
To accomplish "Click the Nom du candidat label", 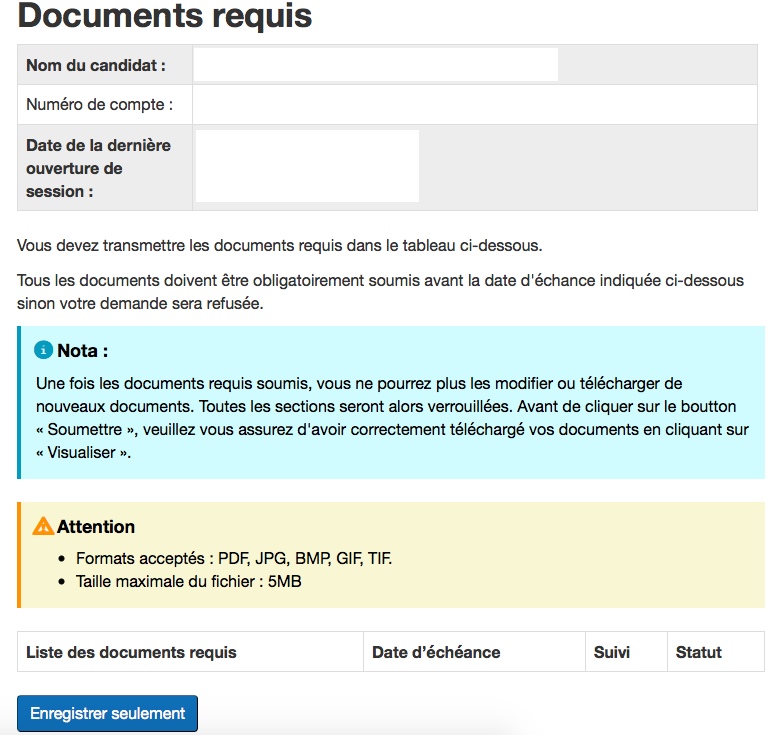I will click(x=96, y=65).
